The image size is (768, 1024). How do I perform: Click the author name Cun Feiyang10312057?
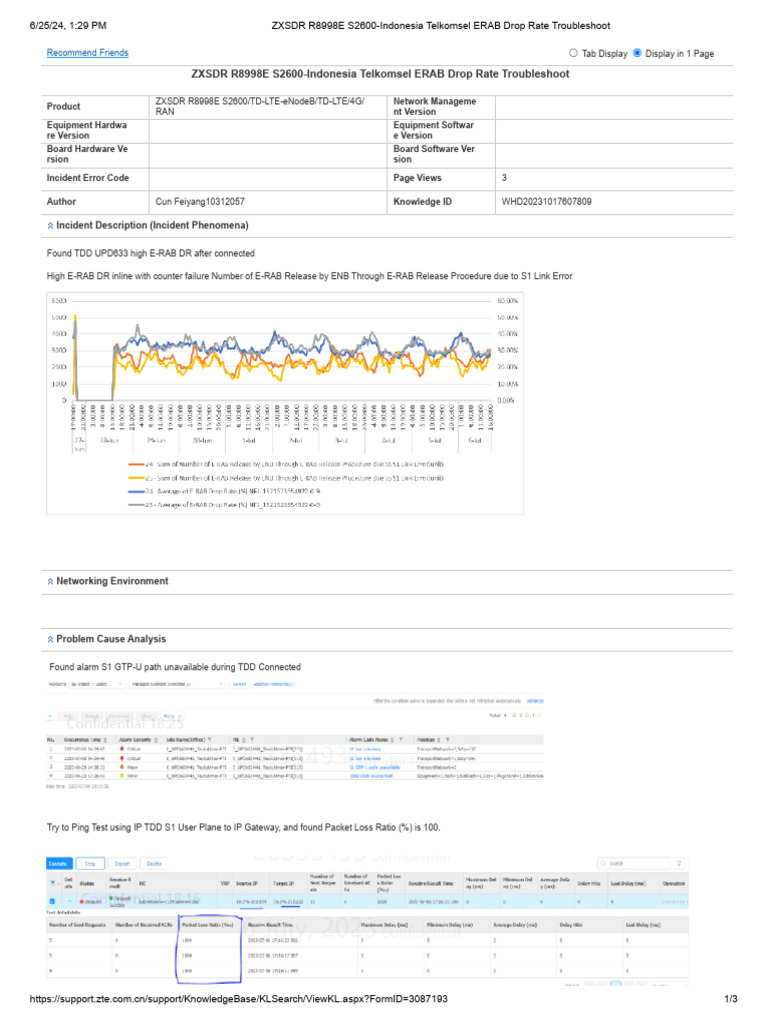coord(200,202)
